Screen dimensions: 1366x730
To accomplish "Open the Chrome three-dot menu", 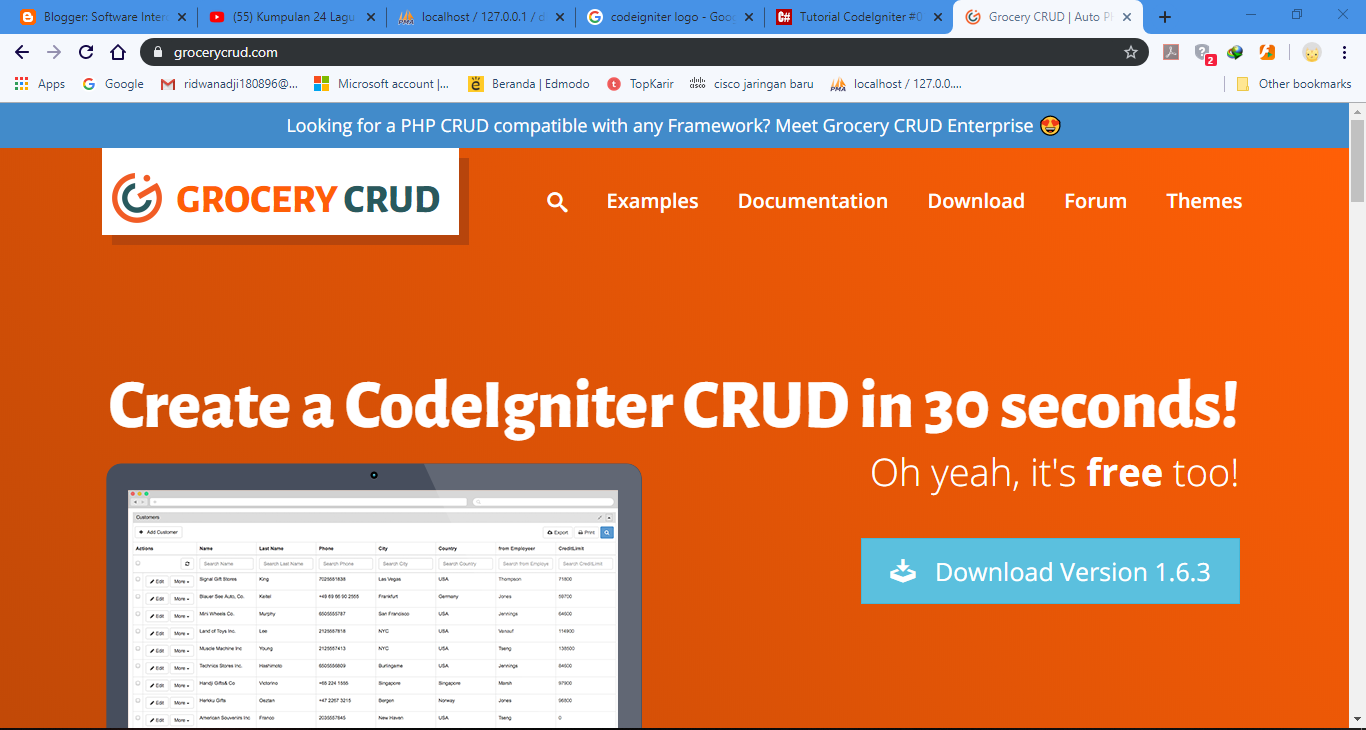I will click(x=1345, y=52).
